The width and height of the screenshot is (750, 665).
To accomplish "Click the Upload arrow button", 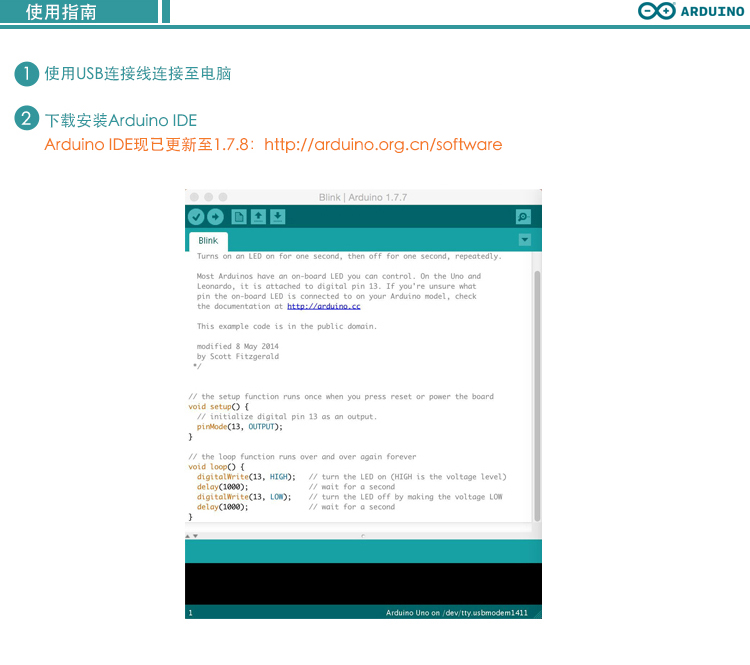I will tap(215, 217).
